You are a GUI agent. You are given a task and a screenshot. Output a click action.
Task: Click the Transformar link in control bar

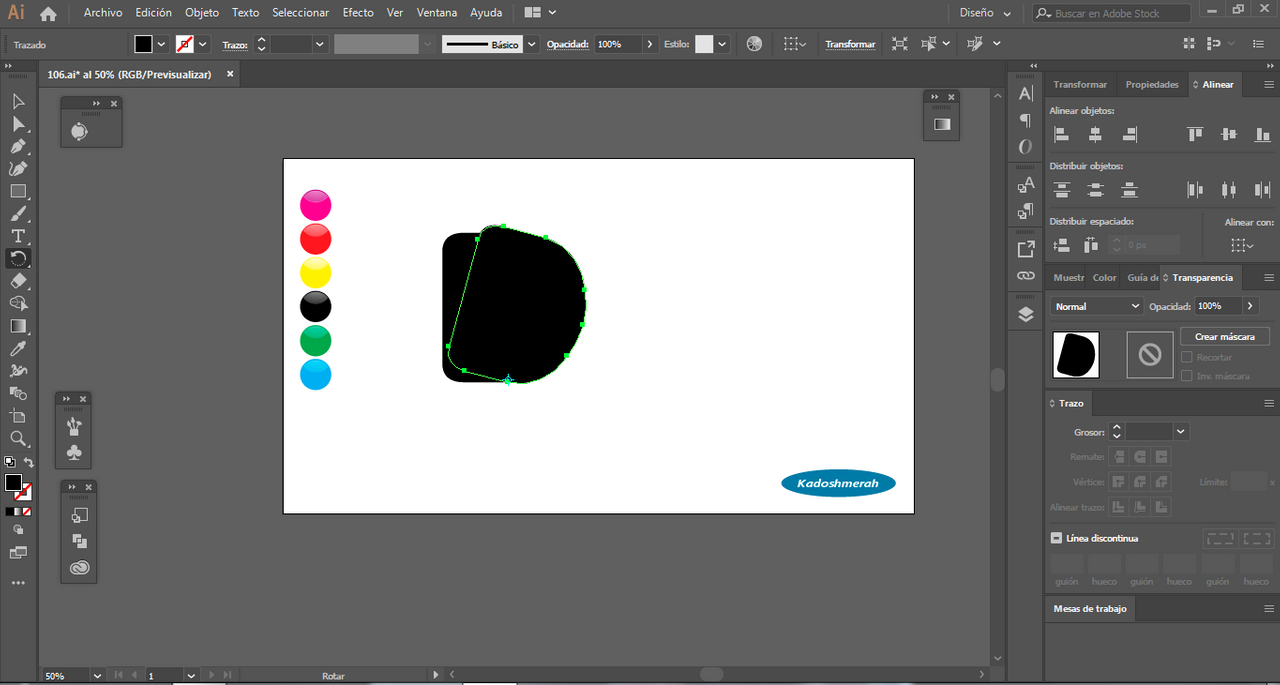pos(850,44)
